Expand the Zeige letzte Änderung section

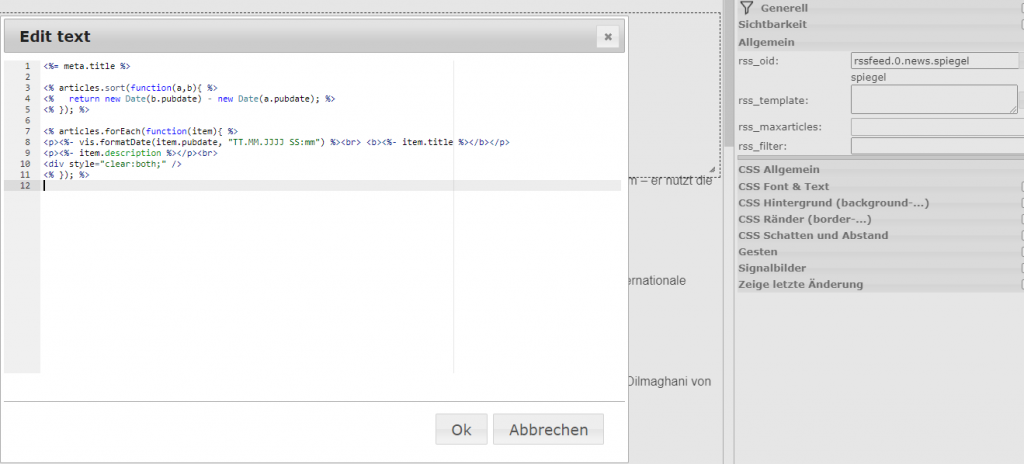800,284
